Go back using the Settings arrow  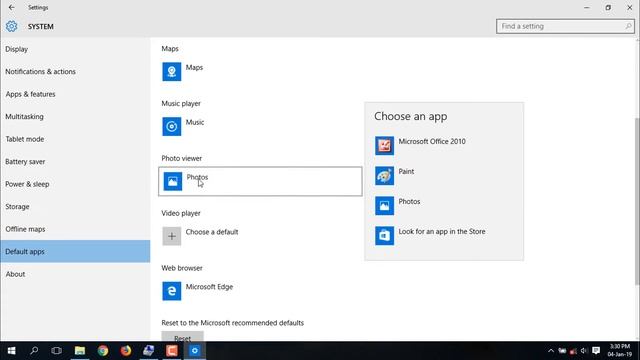(11, 7)
